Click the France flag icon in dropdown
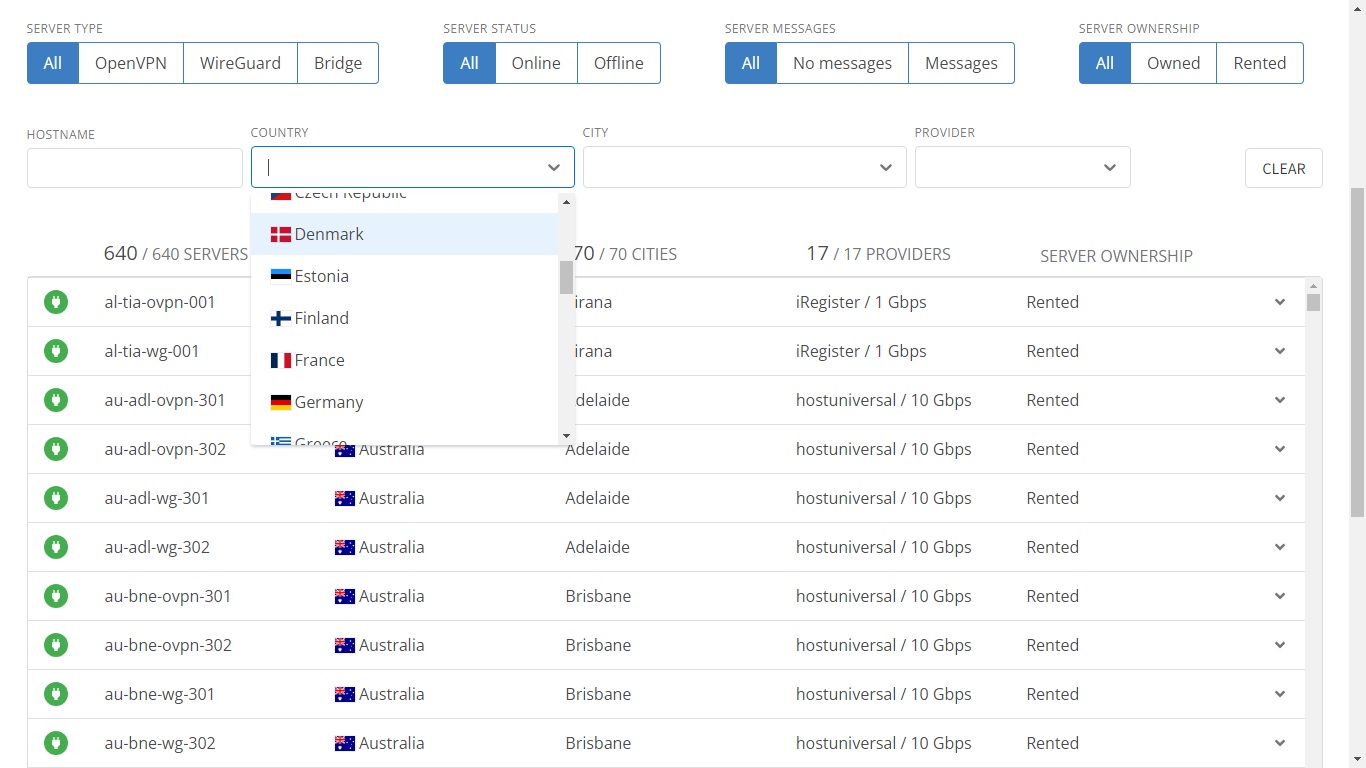The width and height of the screenshot is (1366, 768). [x=281, y=360]
